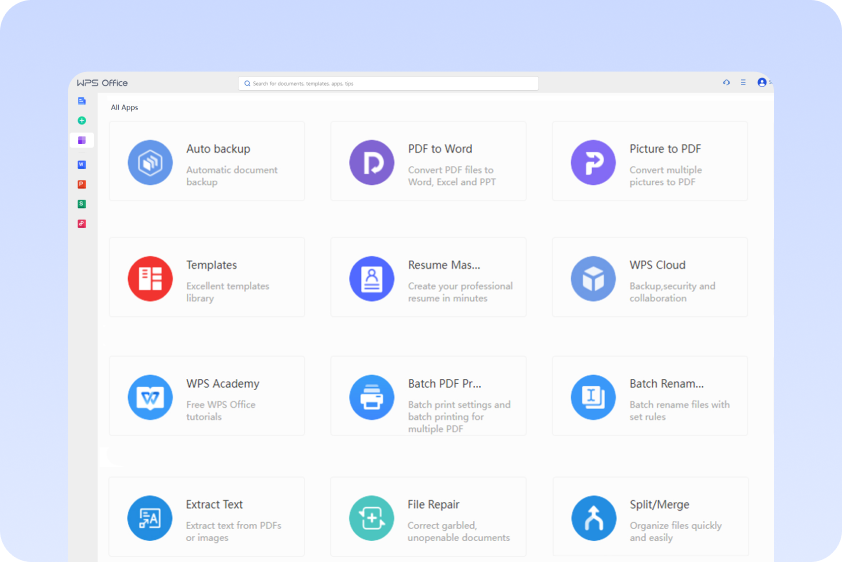Click the 'Batch PDF Pr...' title

point(445,384)
